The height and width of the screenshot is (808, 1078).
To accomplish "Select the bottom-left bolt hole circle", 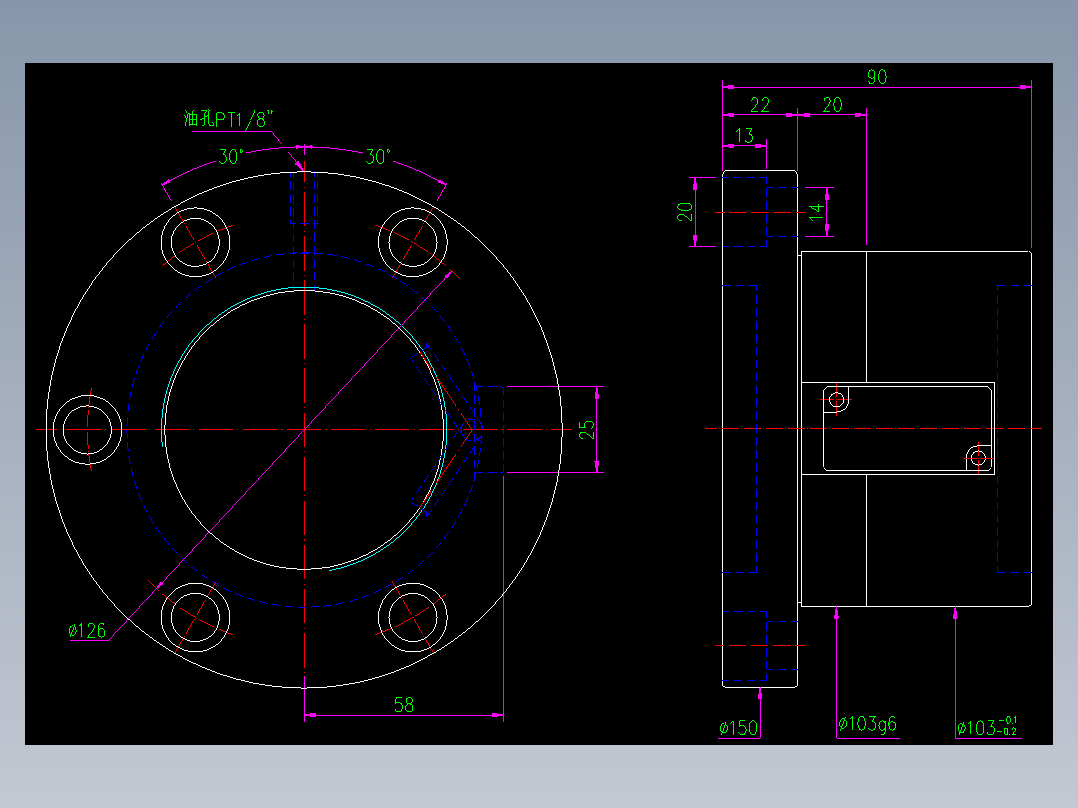I will 195,618.
